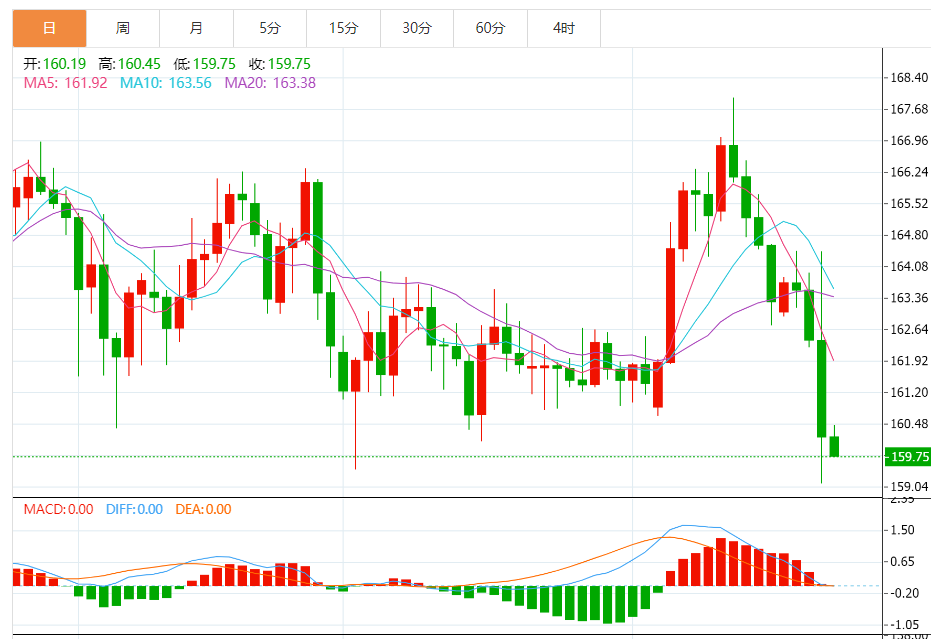Open the 30分 interval tab
Screen dimensions: 931x639
(x=417, y=28)
